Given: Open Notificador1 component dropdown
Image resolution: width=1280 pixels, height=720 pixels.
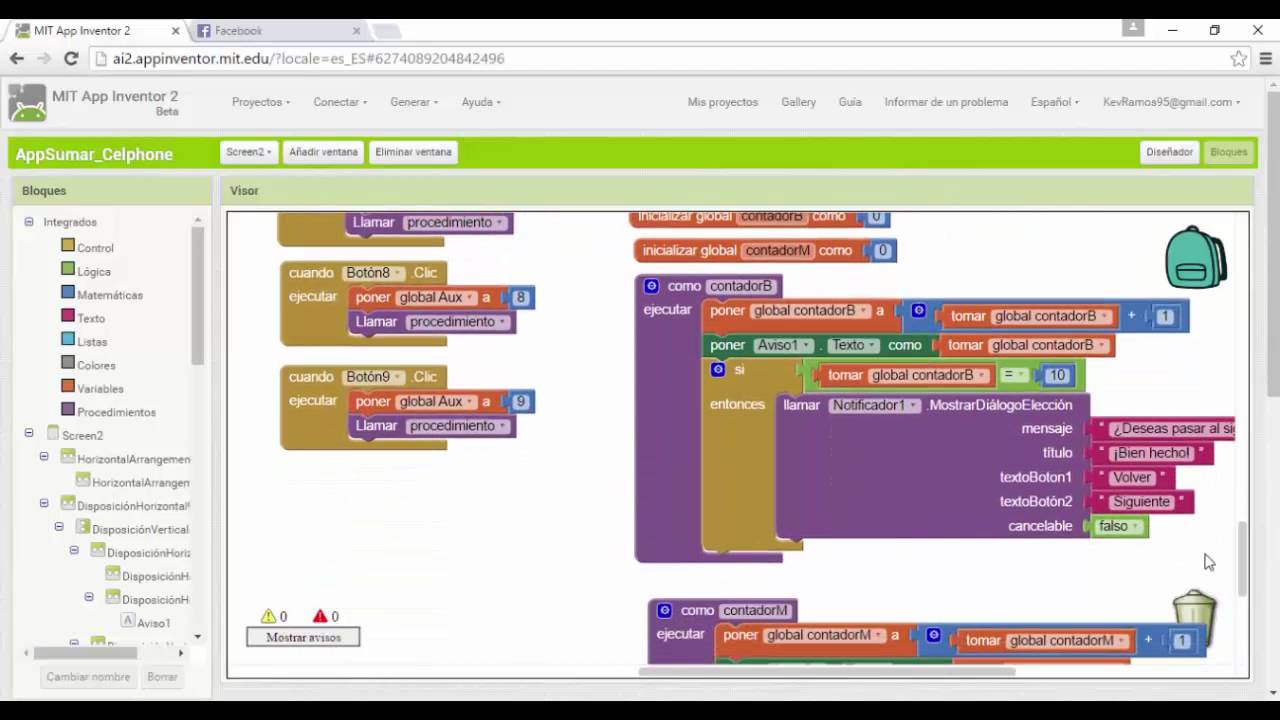Looking at the screenshot, I should (x=874, y=405).
